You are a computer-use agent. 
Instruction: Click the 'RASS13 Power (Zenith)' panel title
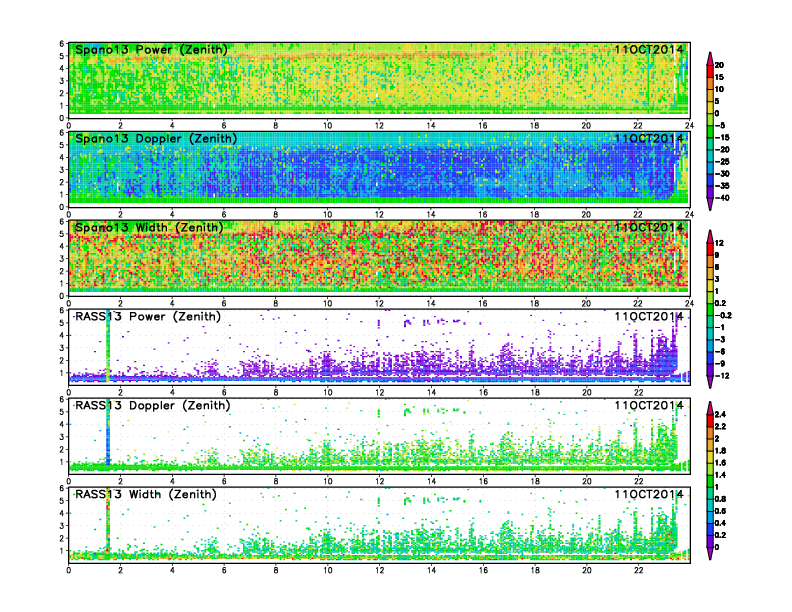tap(148, 317)
